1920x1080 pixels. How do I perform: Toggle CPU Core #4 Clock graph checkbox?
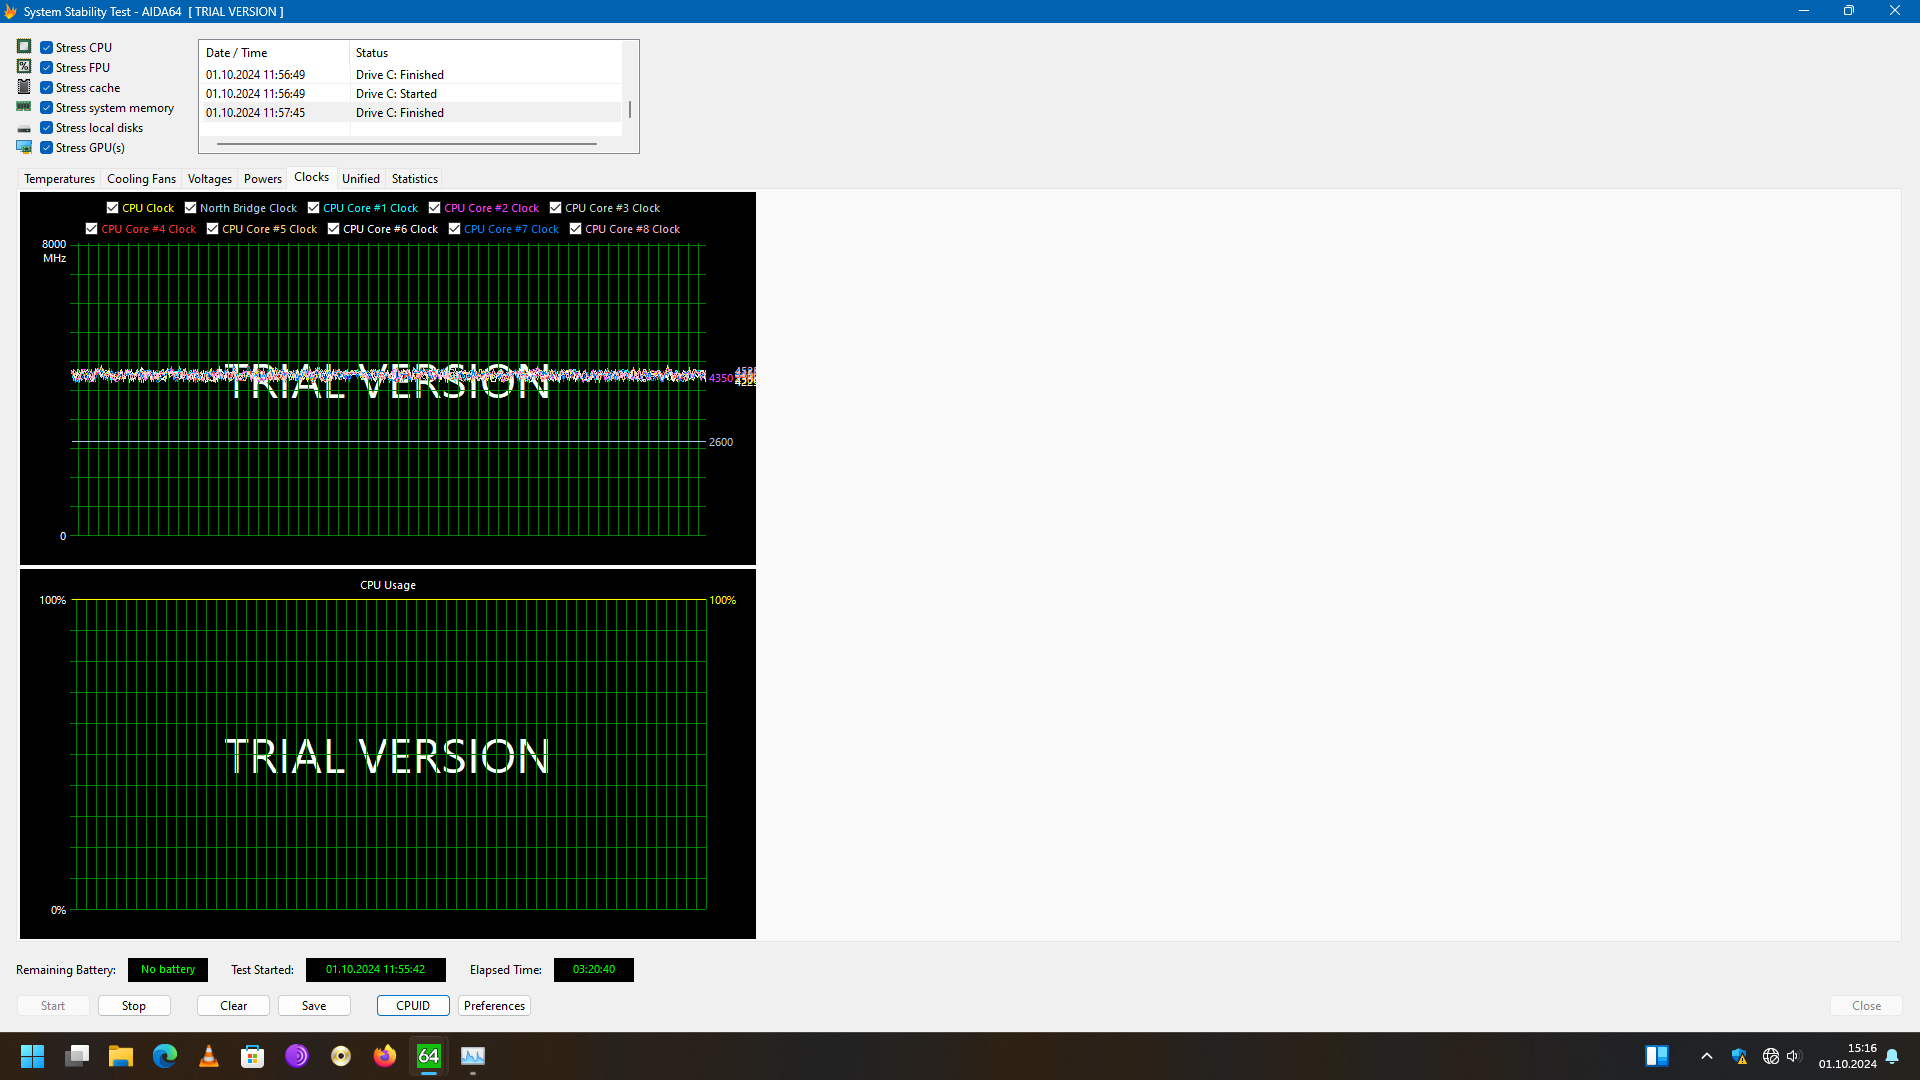point(92,229)
